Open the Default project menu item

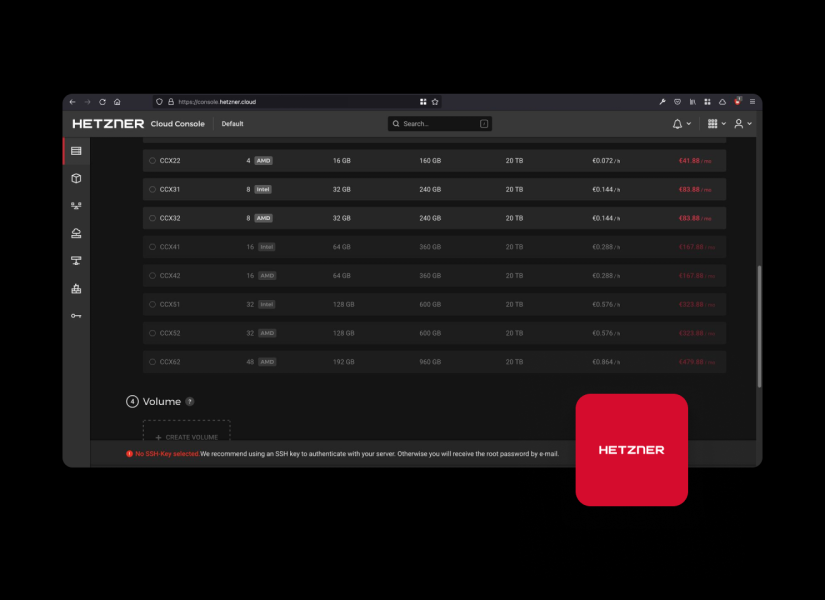coord(232,124)
